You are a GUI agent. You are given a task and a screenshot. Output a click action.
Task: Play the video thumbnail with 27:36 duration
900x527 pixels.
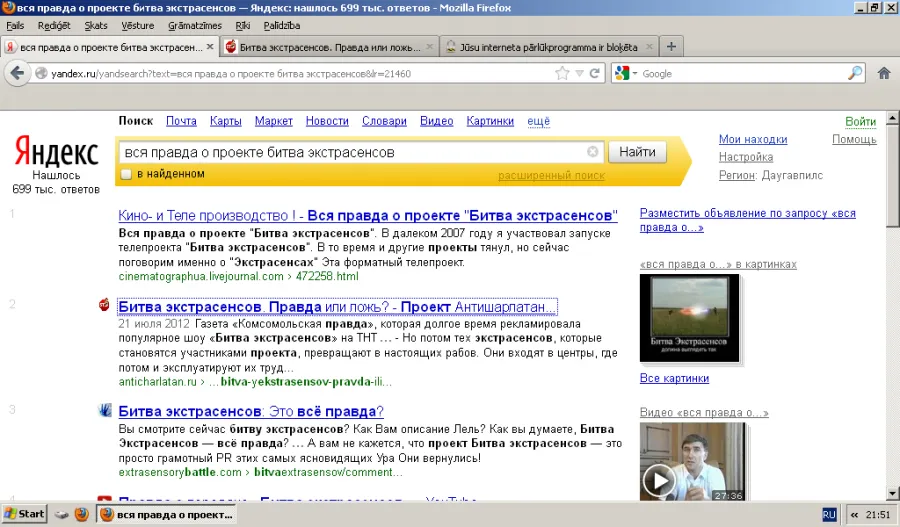693,462
